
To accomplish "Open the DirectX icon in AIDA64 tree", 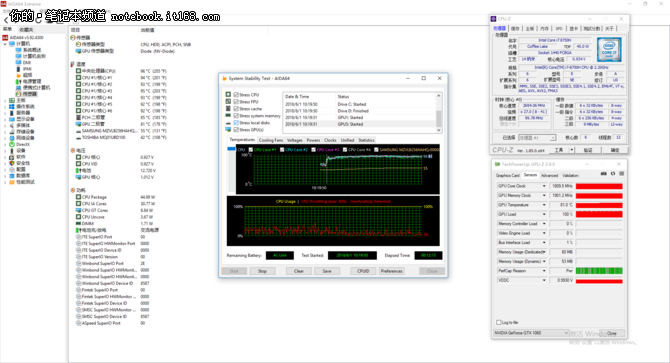I will pyautogui.click(x=12, y=144).
